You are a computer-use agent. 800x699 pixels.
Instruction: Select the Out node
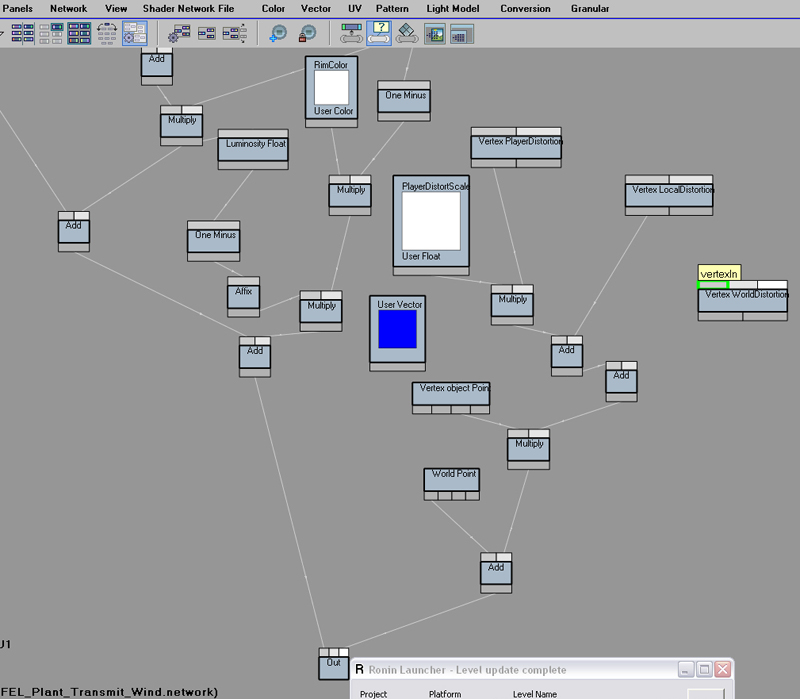[334, 664]
